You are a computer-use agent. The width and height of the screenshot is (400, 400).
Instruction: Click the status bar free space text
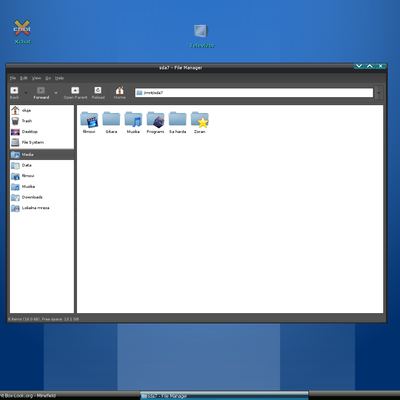tap(60, 319)
